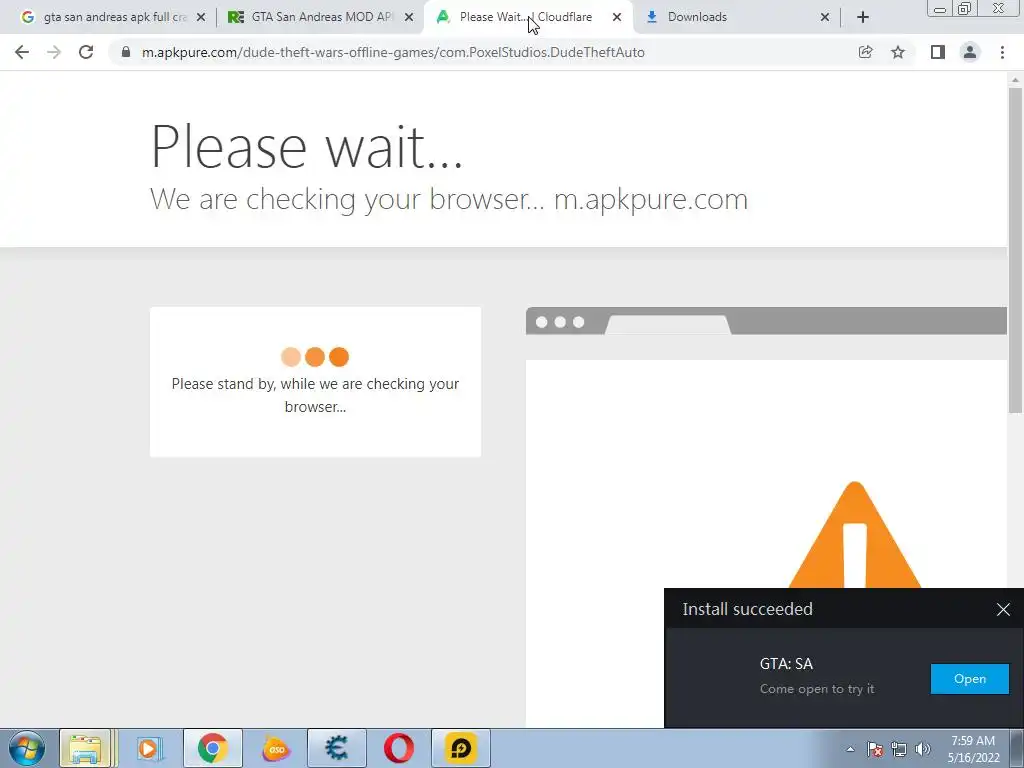Image resolution: width=1024 pixels, height=768 pixels.
Task: Click the page vertical scrollbar thumb
Action: 1015,250
